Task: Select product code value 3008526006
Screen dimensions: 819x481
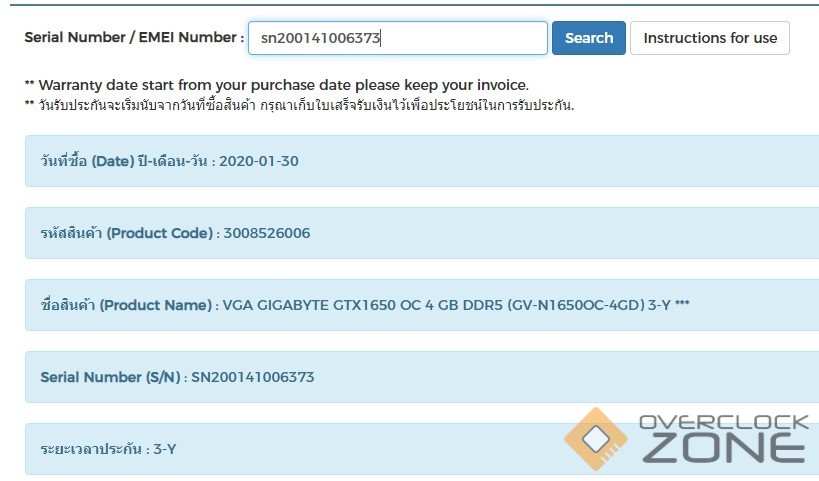Action: pyautogui.click(x=265, y=233)
